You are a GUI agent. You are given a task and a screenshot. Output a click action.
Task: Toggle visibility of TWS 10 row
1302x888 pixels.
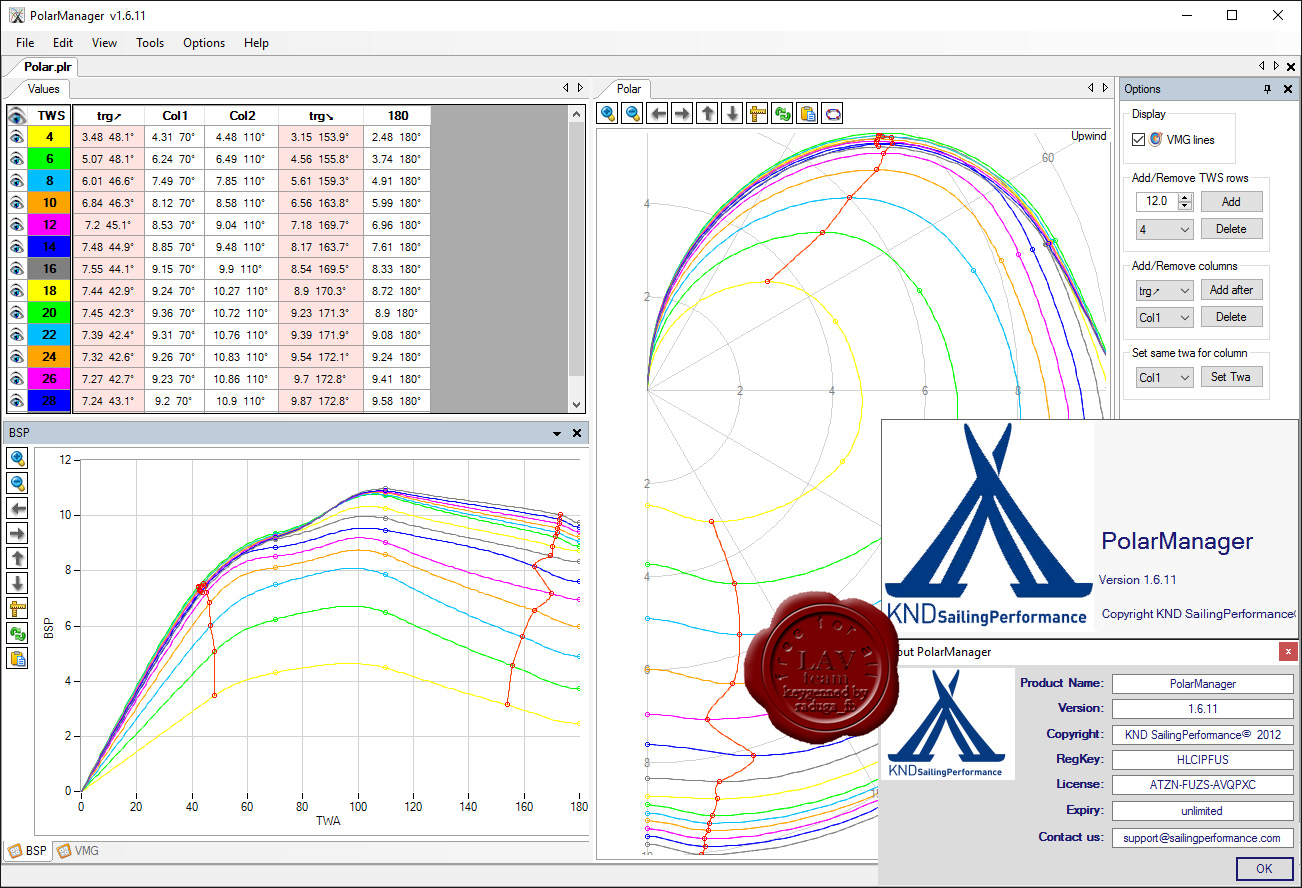[x=17, y=203]
